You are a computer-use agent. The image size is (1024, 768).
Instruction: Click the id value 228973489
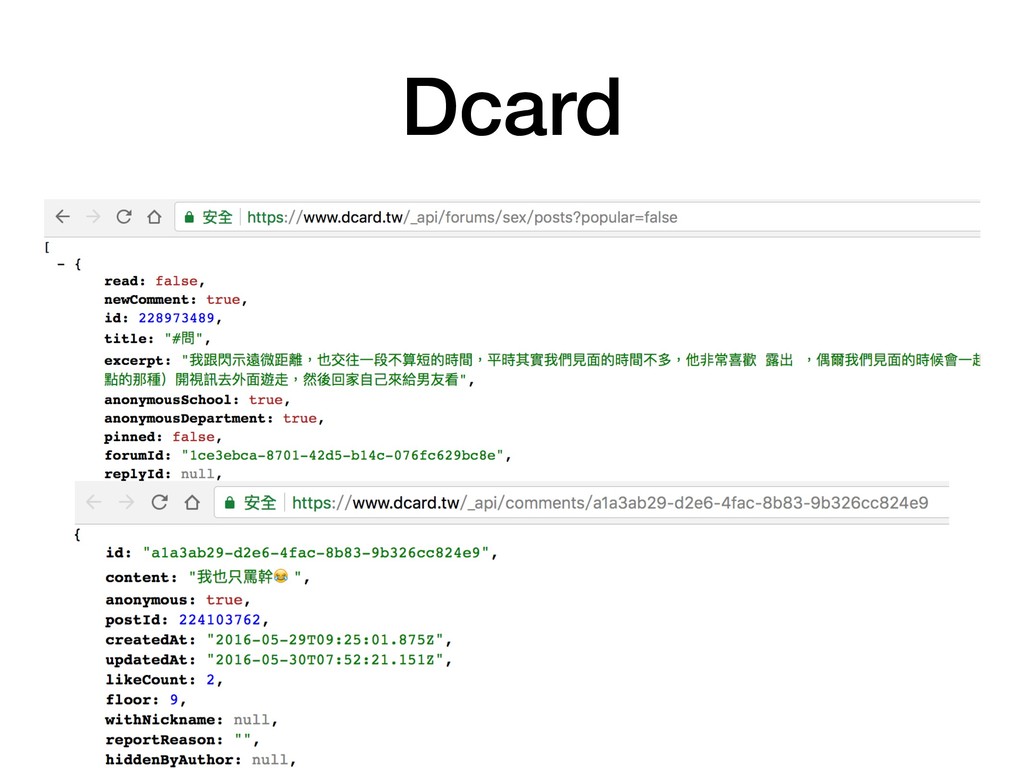(176, 318)
